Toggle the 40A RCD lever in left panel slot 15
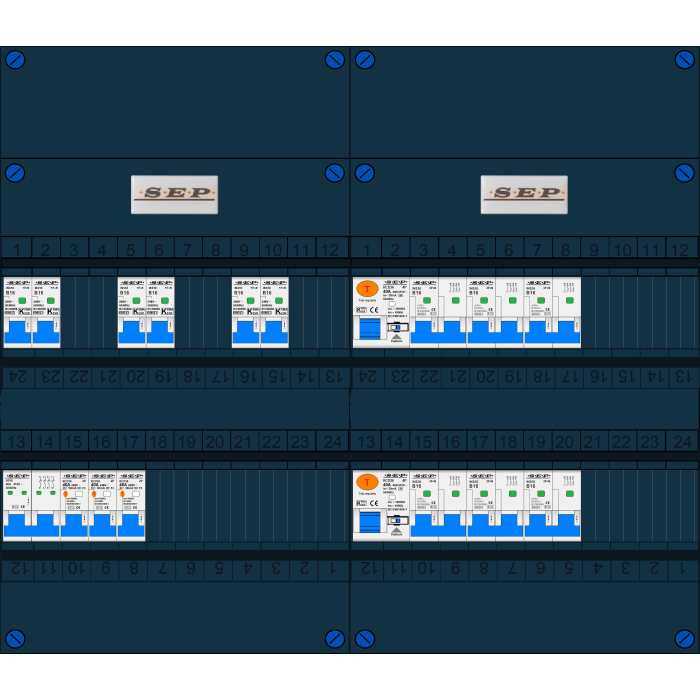Image resolution: width=700 pixels, height=700 pixels. (75, 525)
